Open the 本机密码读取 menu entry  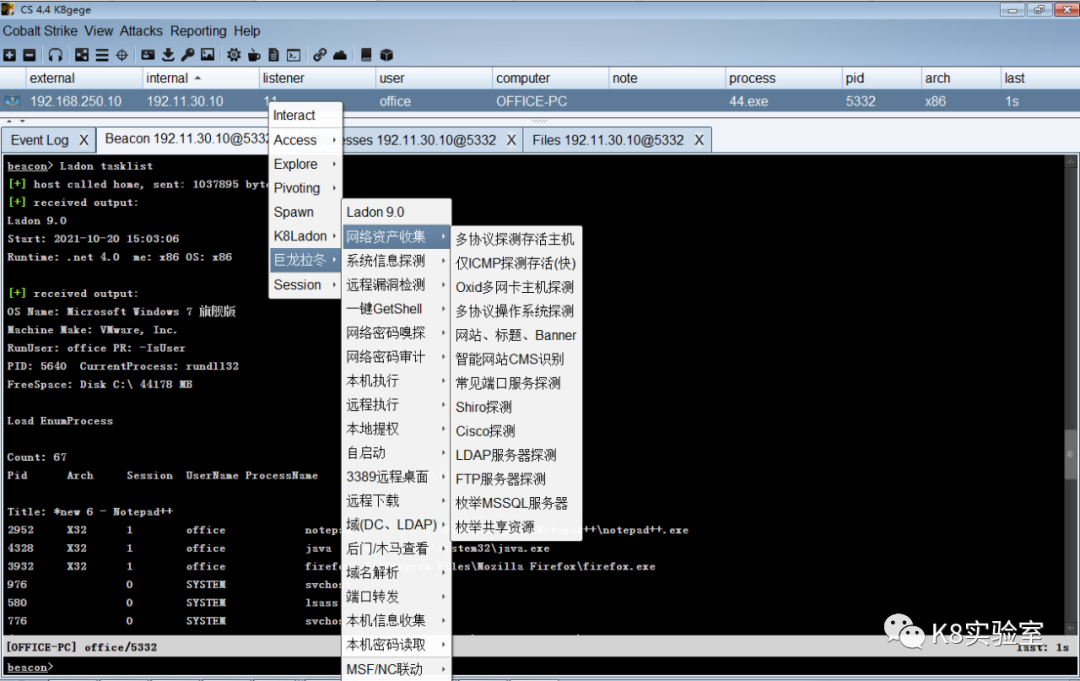click(x=397, y=645)
